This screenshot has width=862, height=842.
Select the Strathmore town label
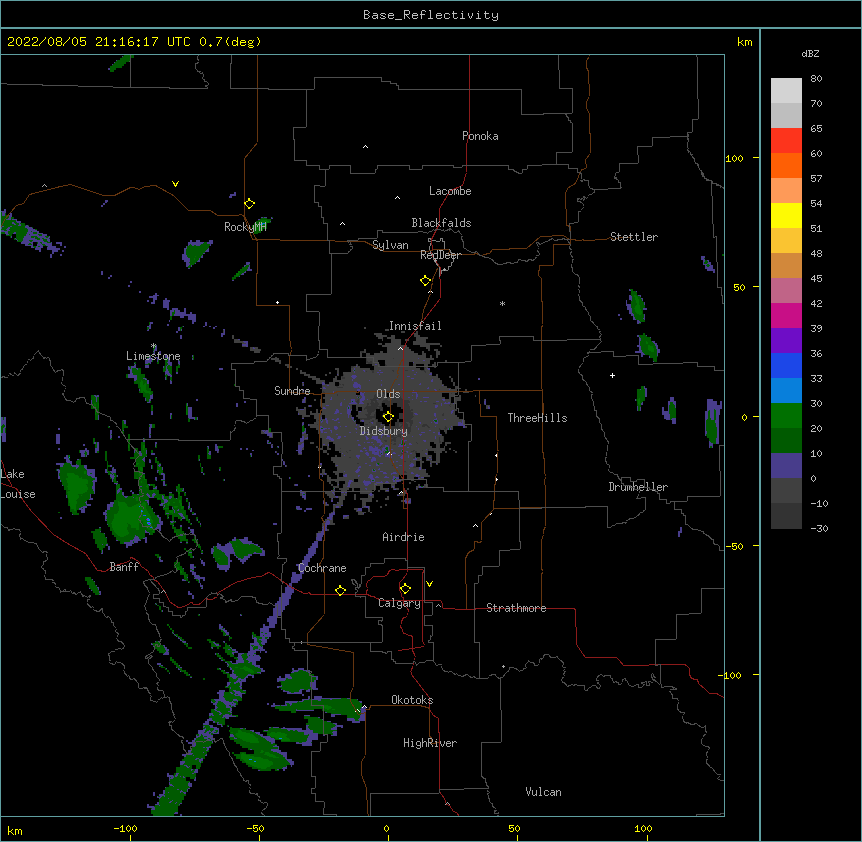516,608
